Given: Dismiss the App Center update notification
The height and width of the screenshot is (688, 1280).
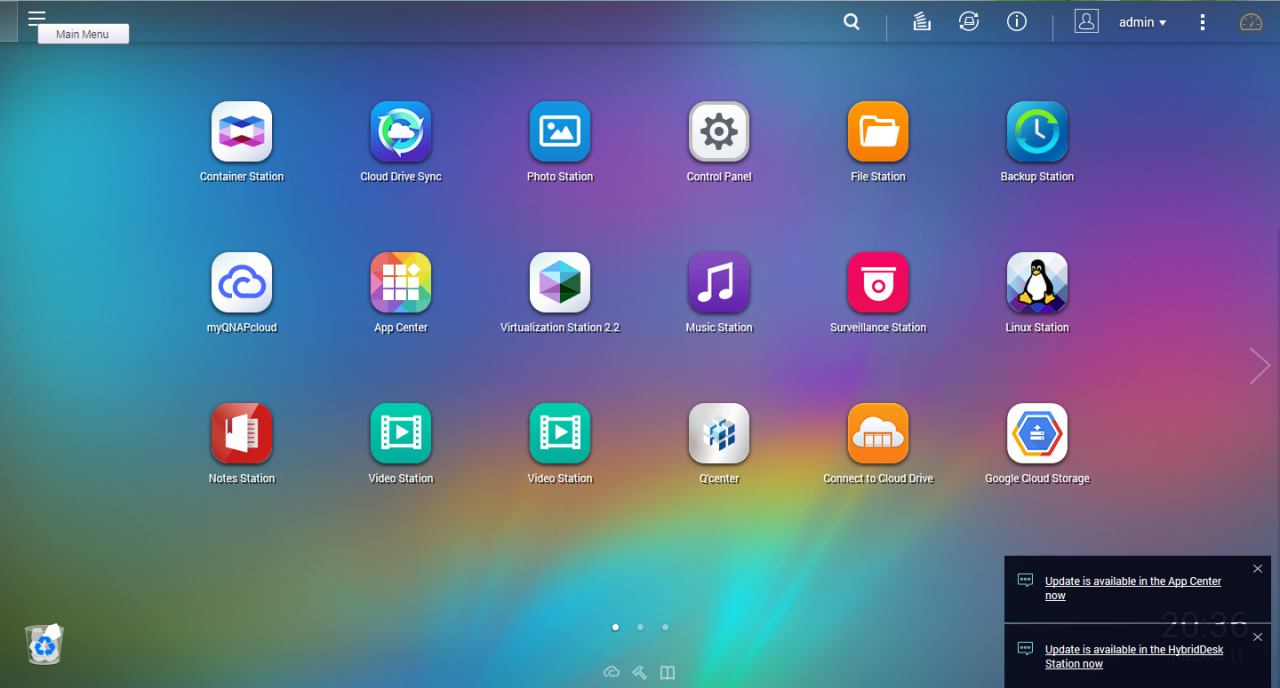Looking at the screenshot, I should pos(1257,569).
